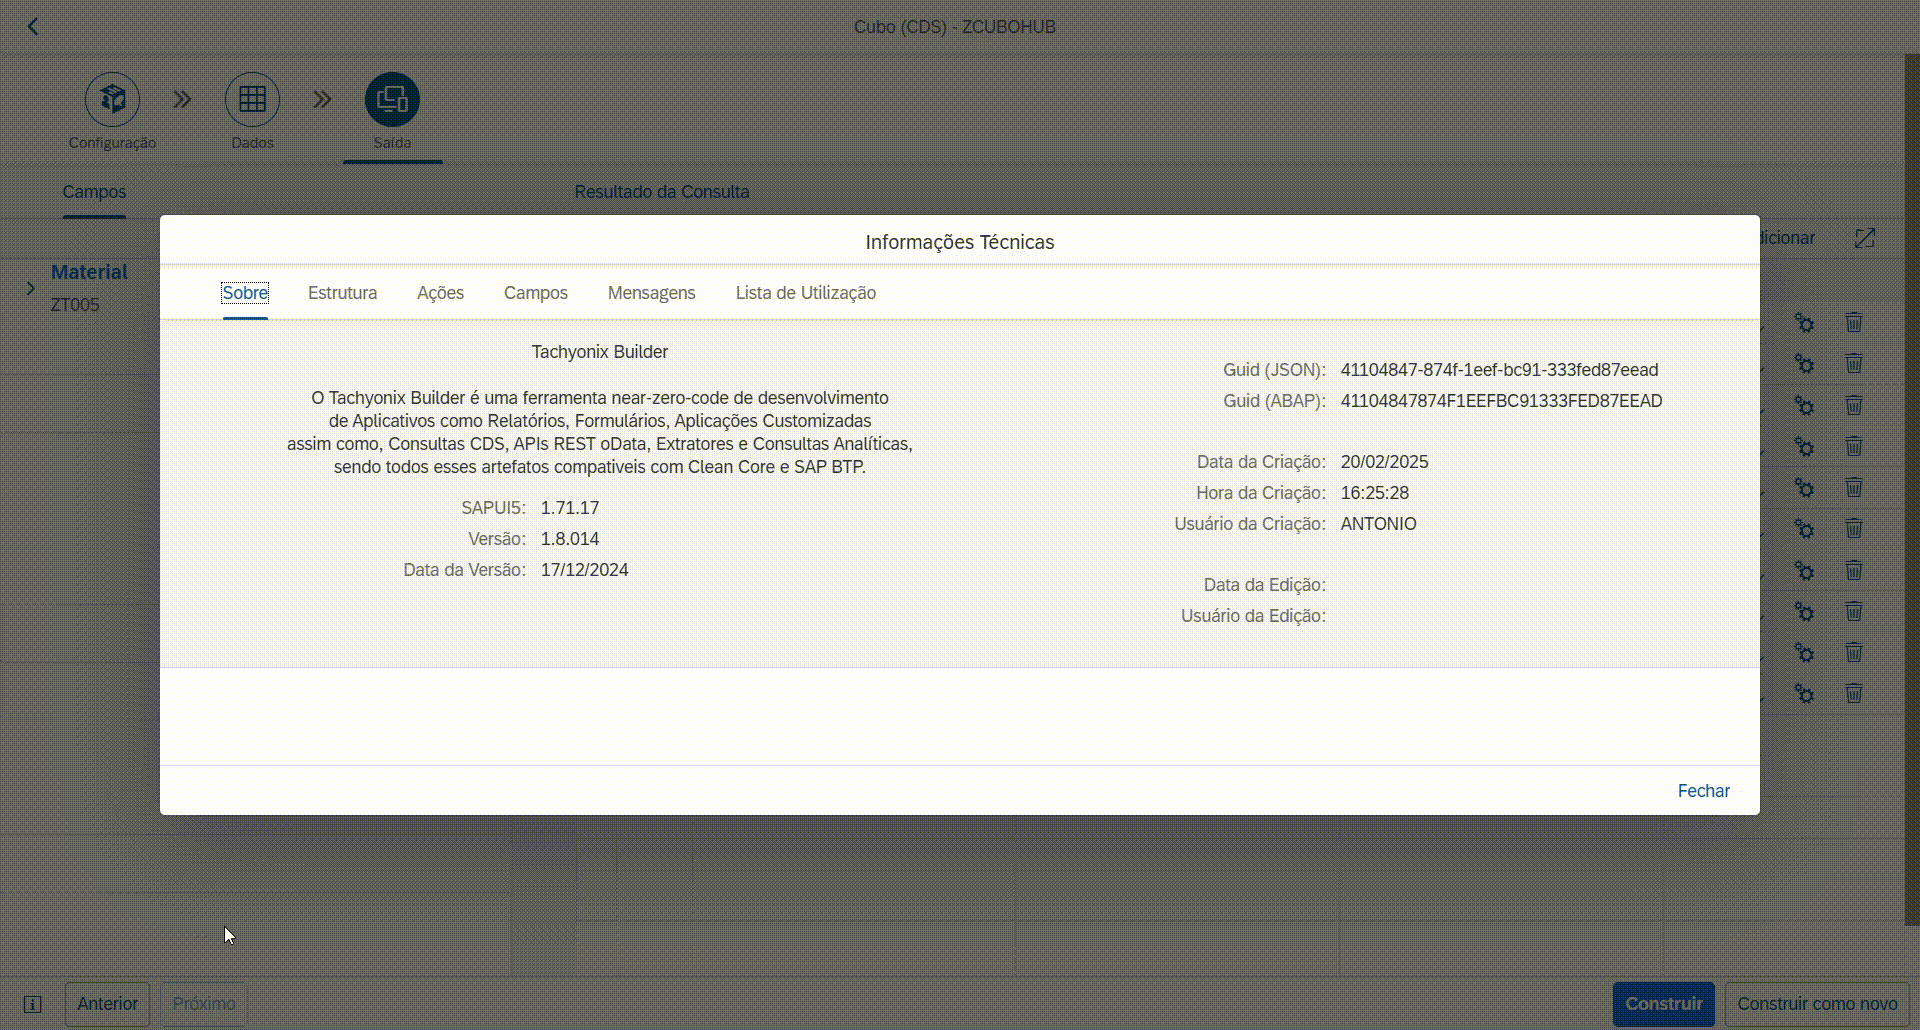Expand the Material ZT005 tree node
This screenshot has width=1920, height=1030.
click(30, 288)
